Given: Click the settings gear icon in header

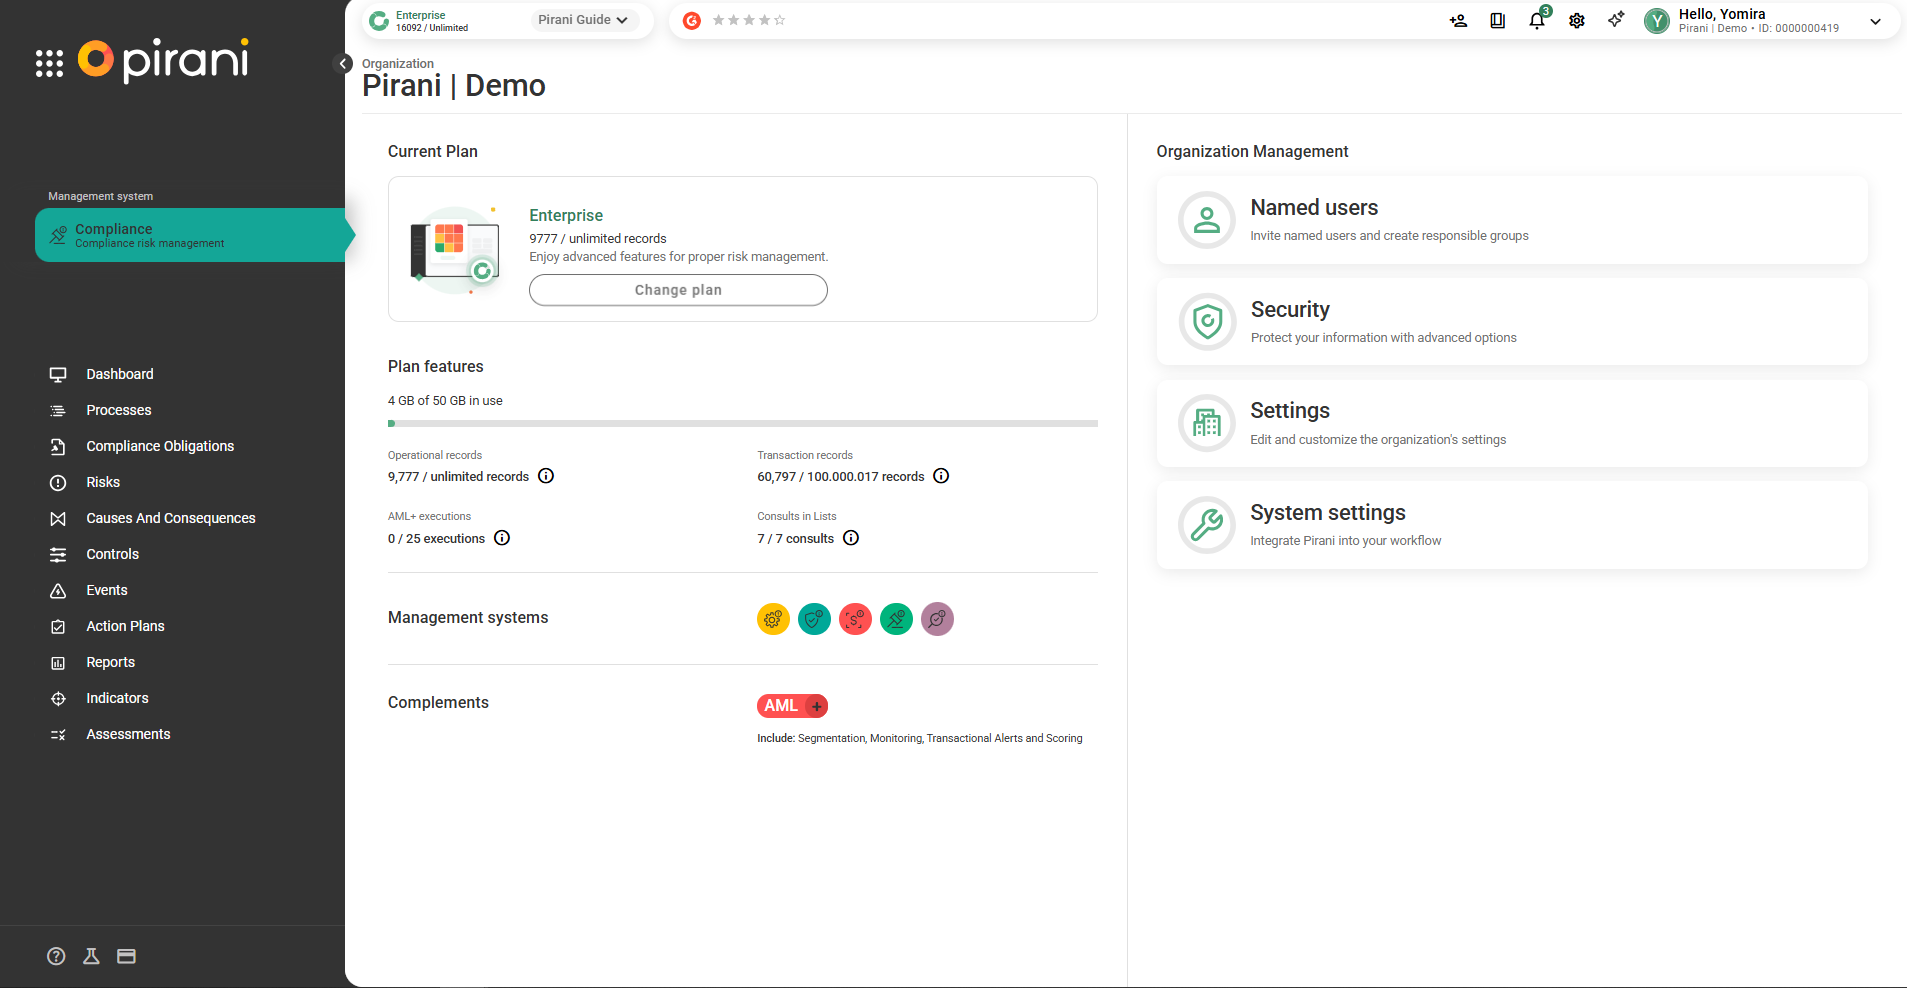Looking at the screenshot, I should click(1577, 21).
